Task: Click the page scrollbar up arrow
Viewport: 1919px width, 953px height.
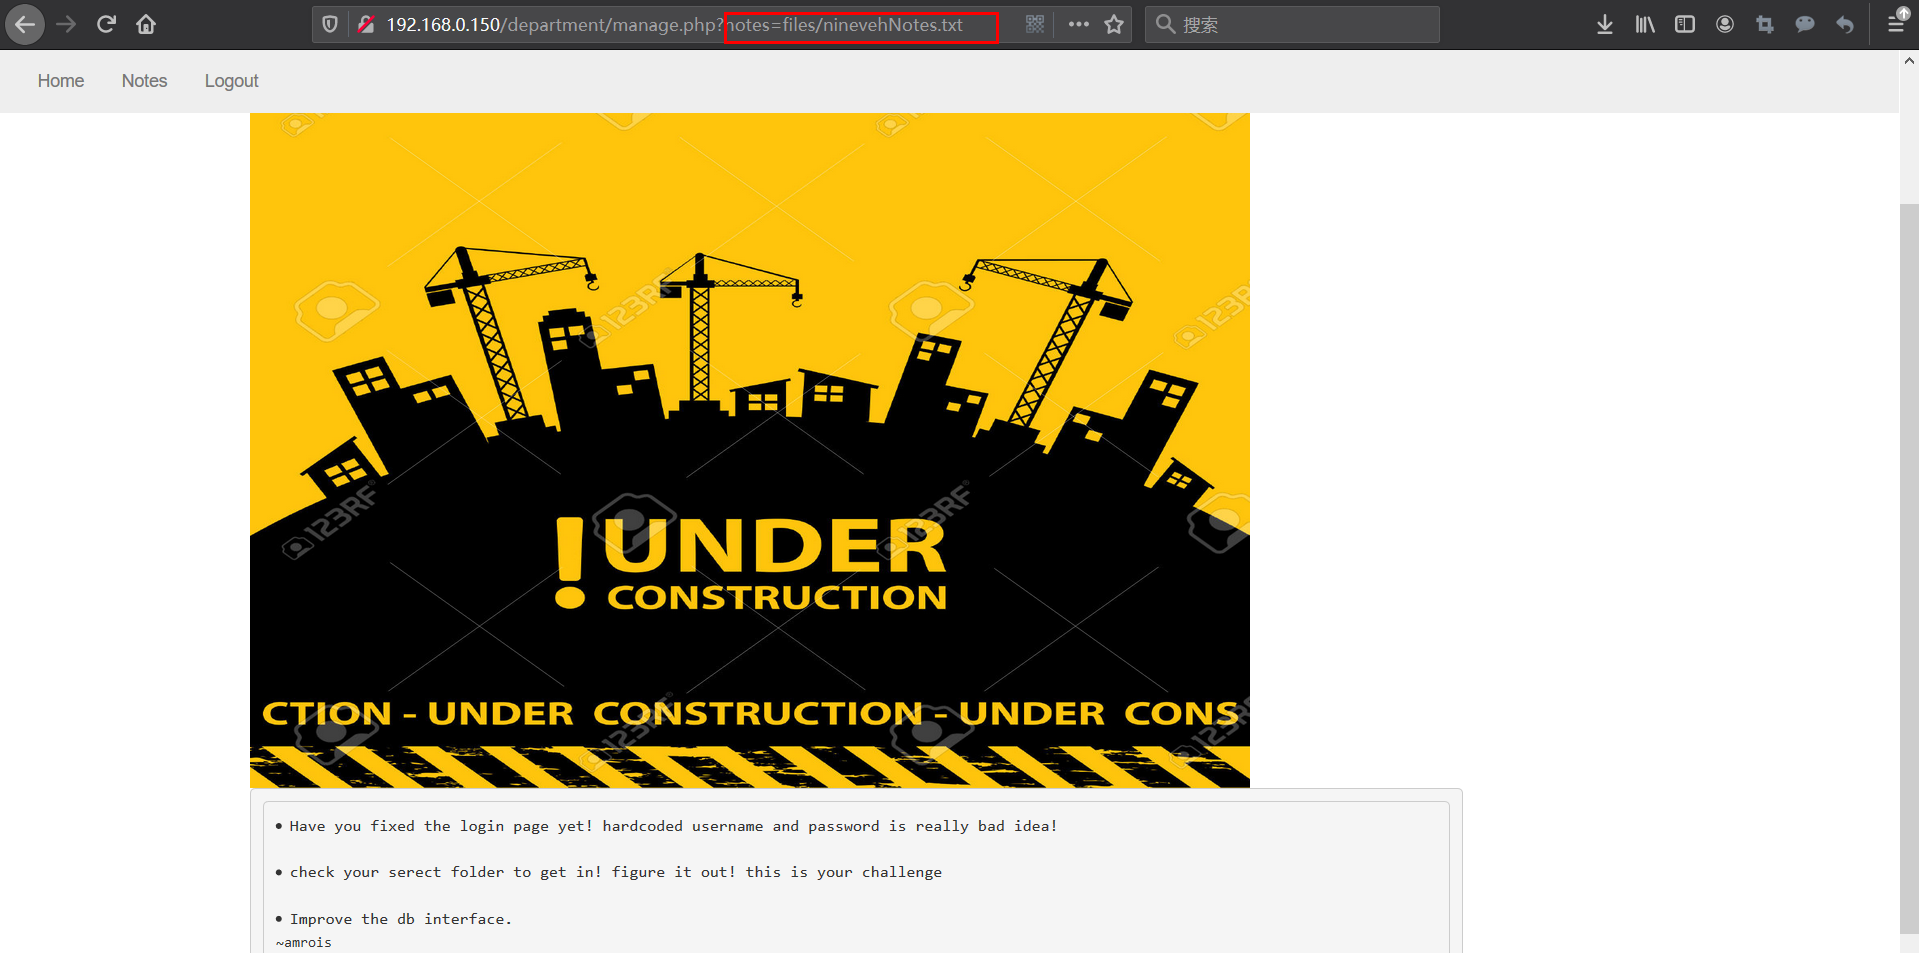Action: click(x=1909, y=60)
